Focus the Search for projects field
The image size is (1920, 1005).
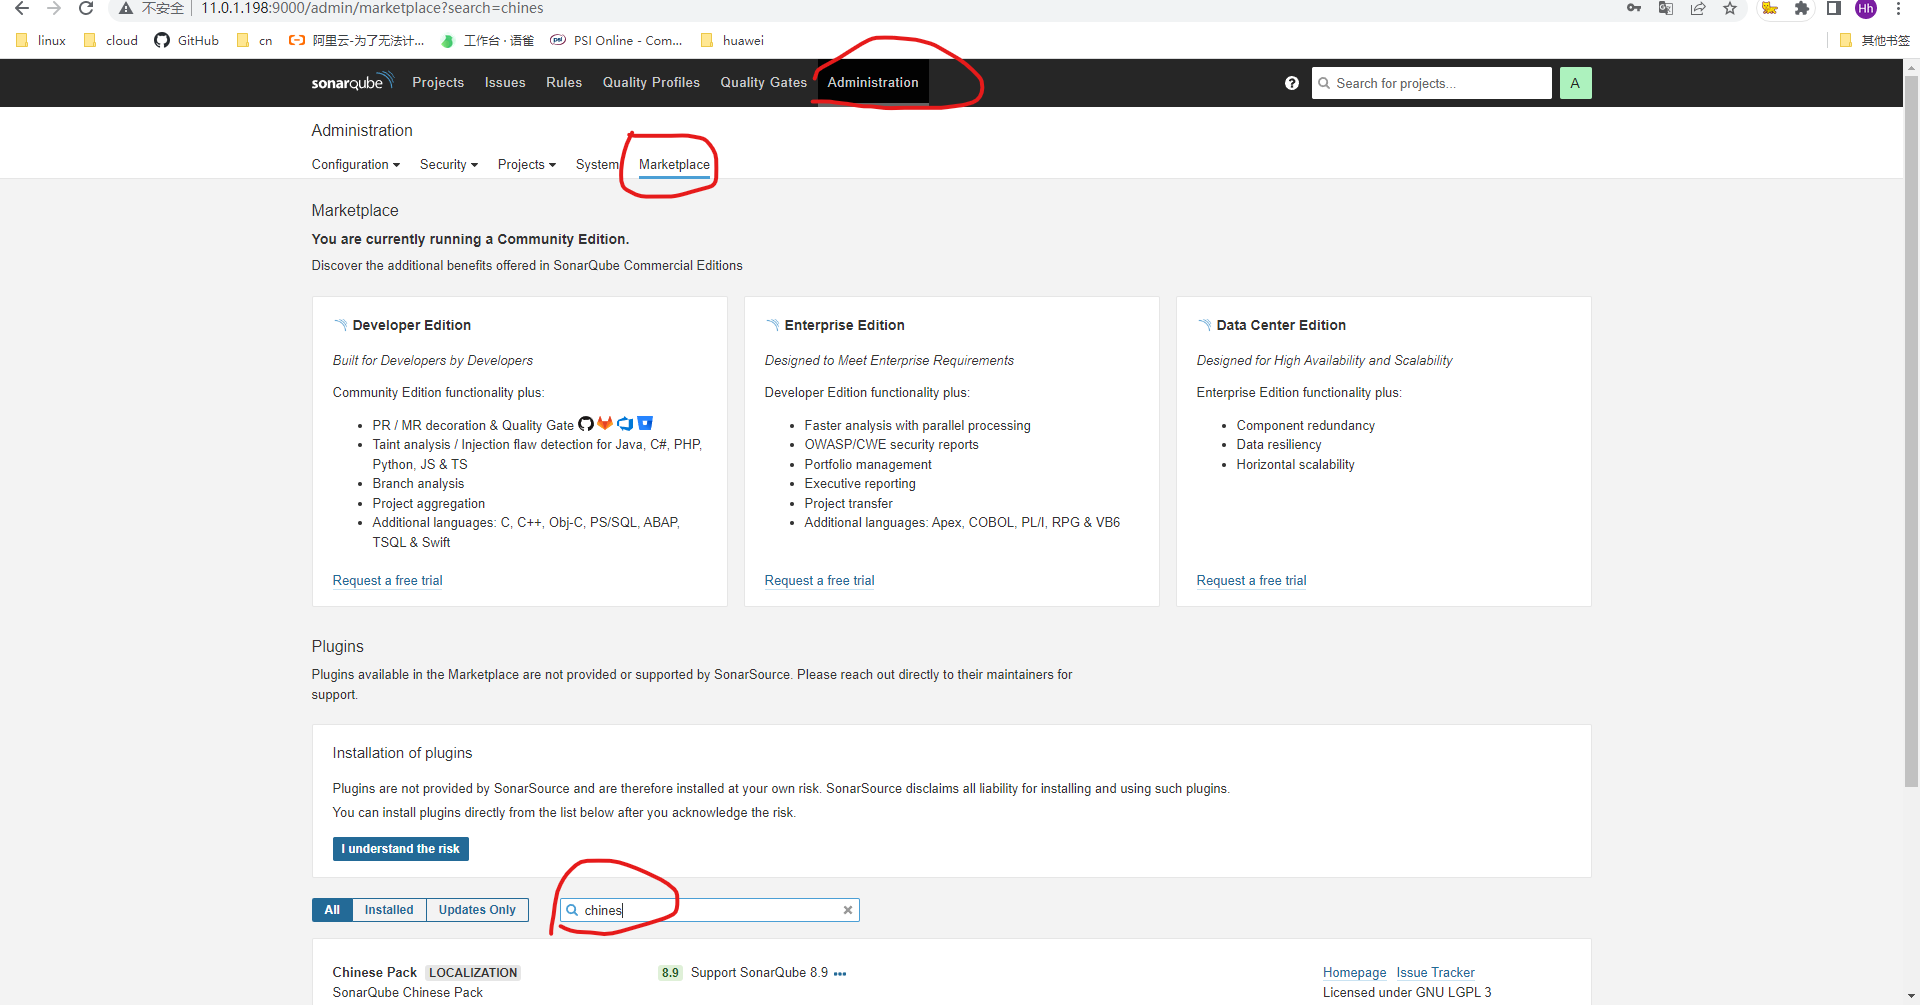(x=1431, y=83)
